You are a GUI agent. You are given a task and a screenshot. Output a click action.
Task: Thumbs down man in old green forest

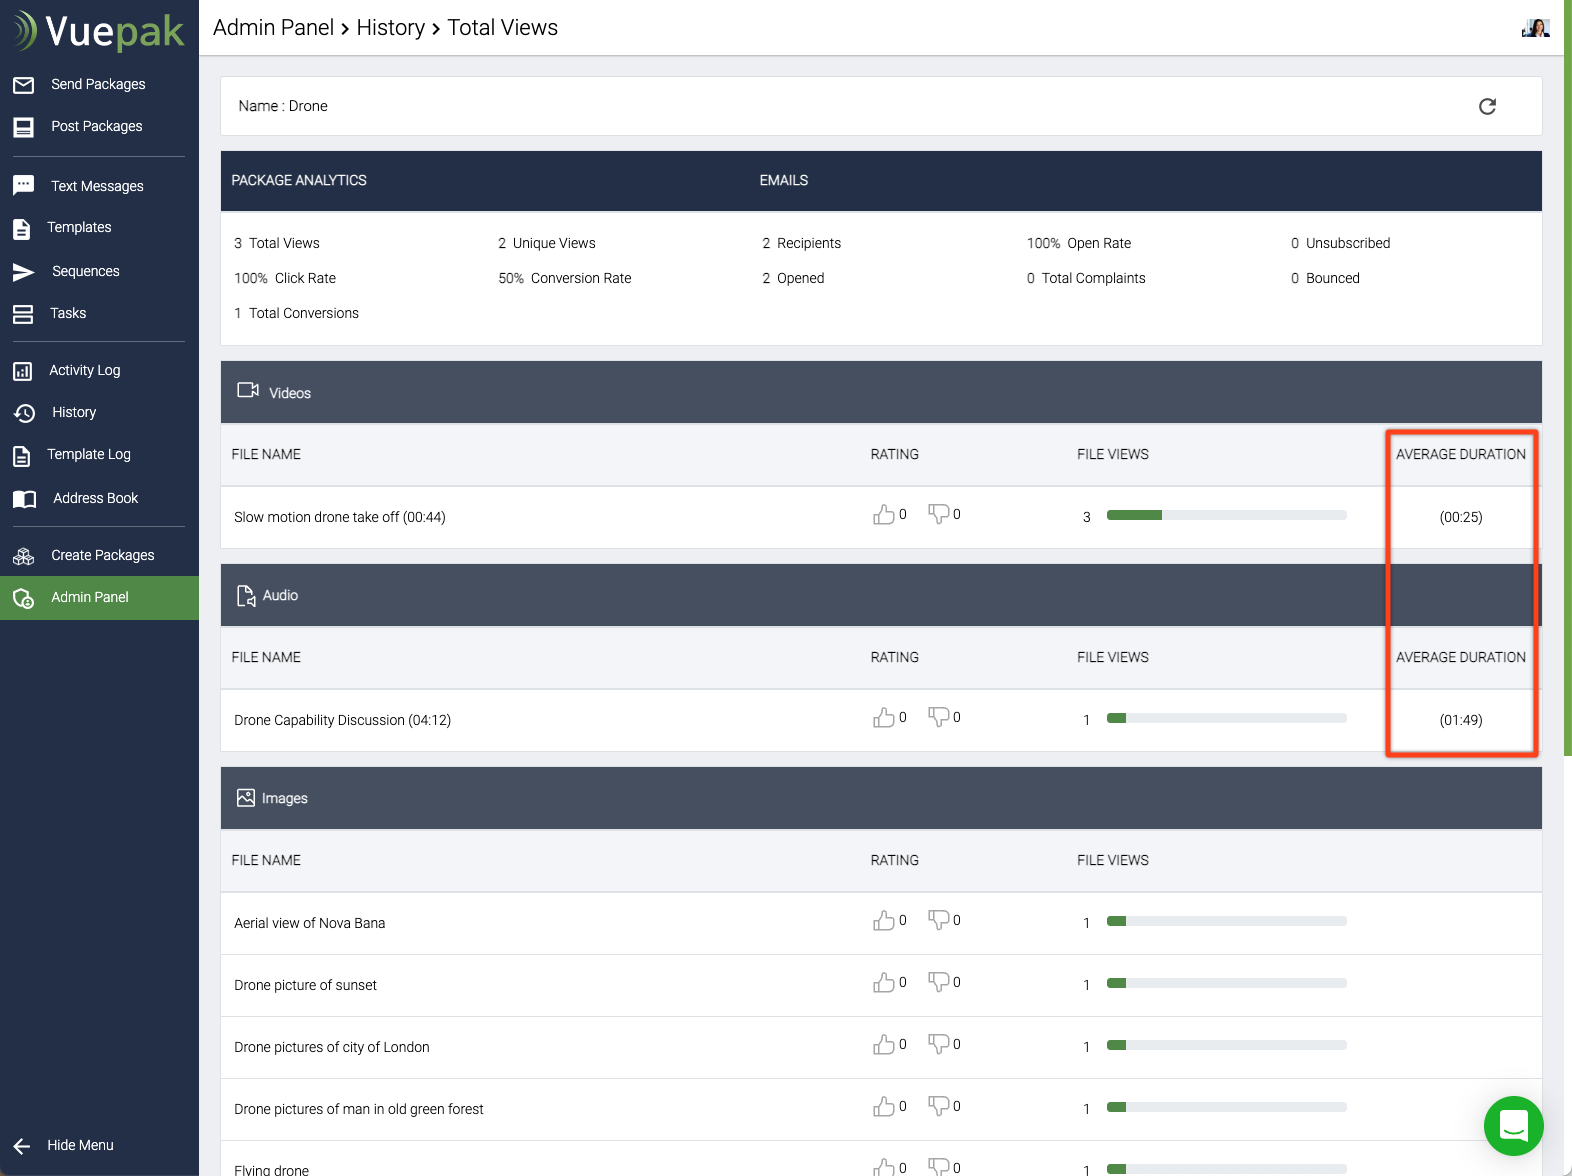pos(938,1107)
